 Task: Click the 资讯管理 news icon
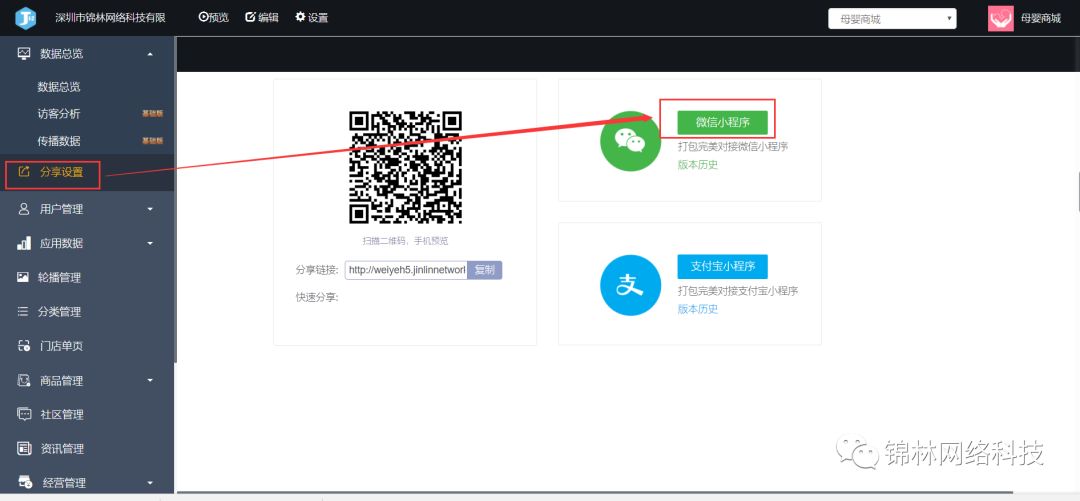point(24,449)
